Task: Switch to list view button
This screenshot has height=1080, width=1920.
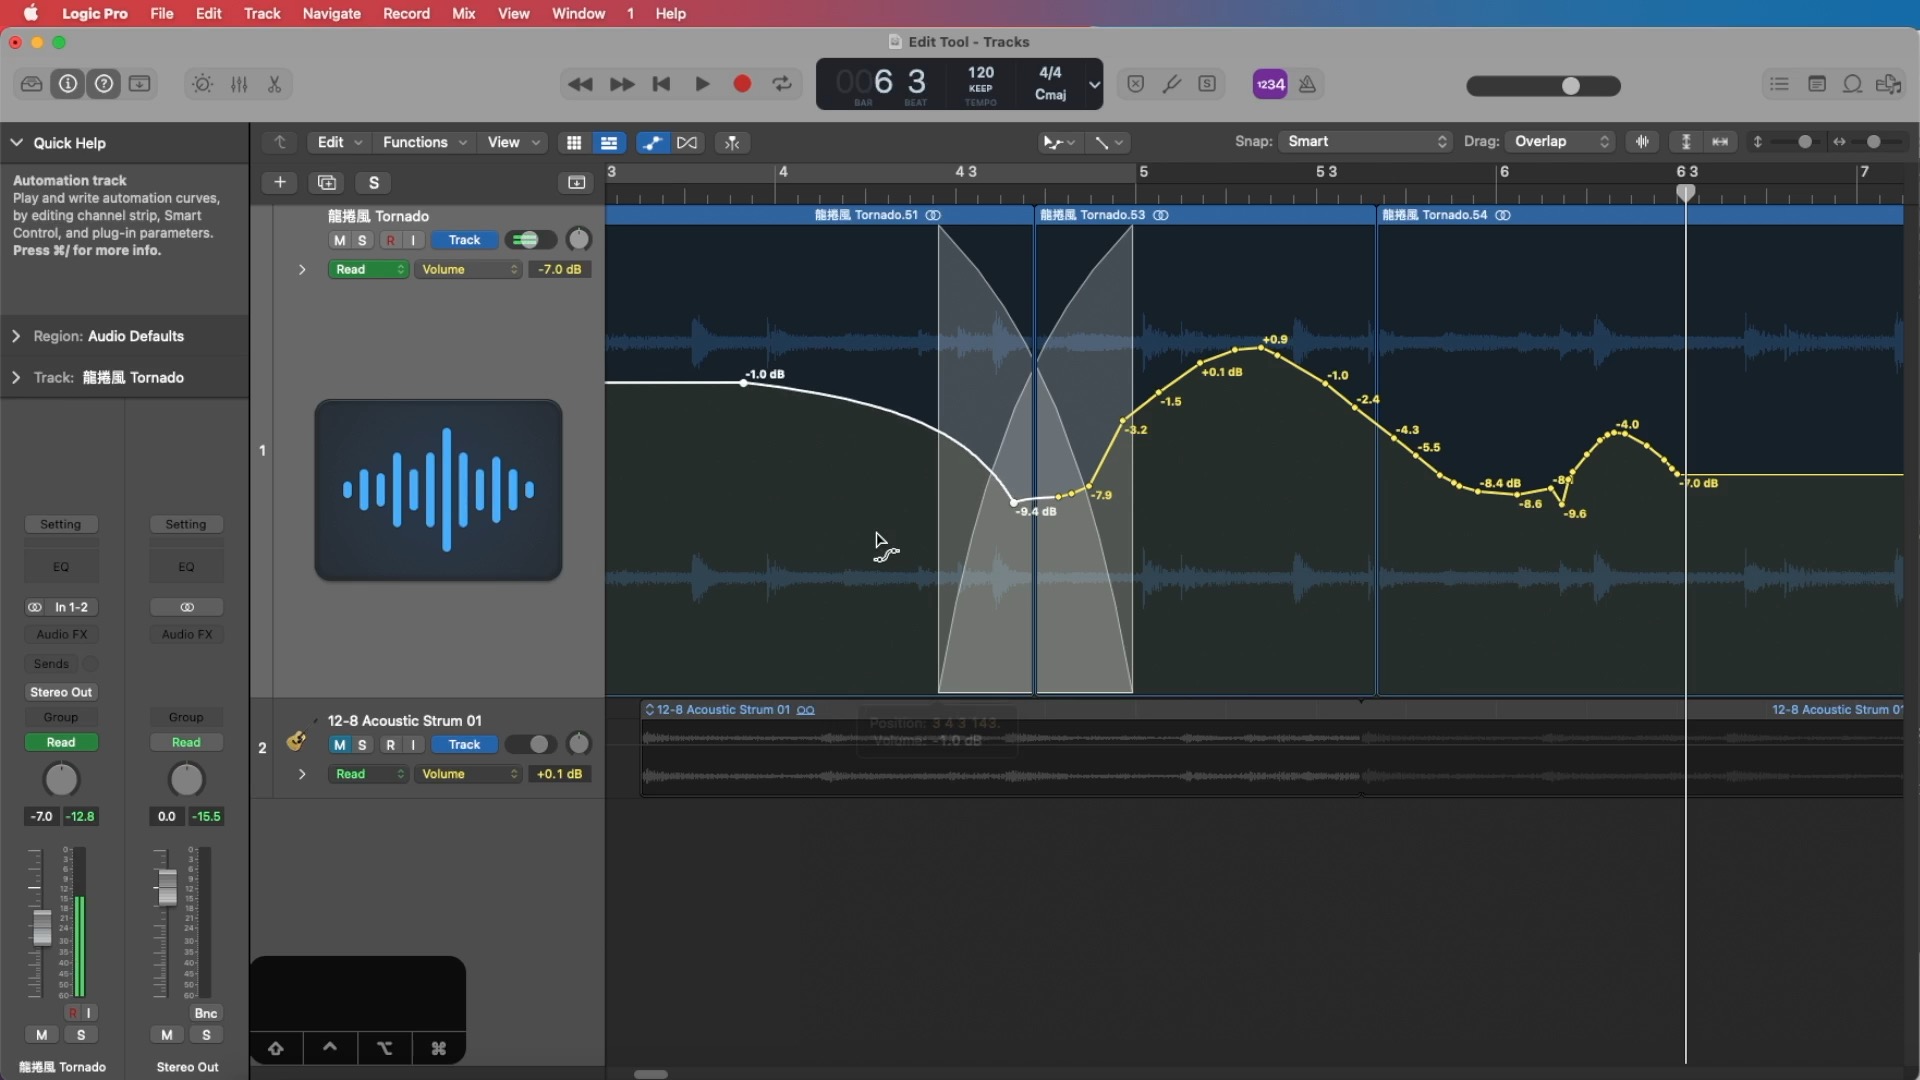Action: (608, 143)
